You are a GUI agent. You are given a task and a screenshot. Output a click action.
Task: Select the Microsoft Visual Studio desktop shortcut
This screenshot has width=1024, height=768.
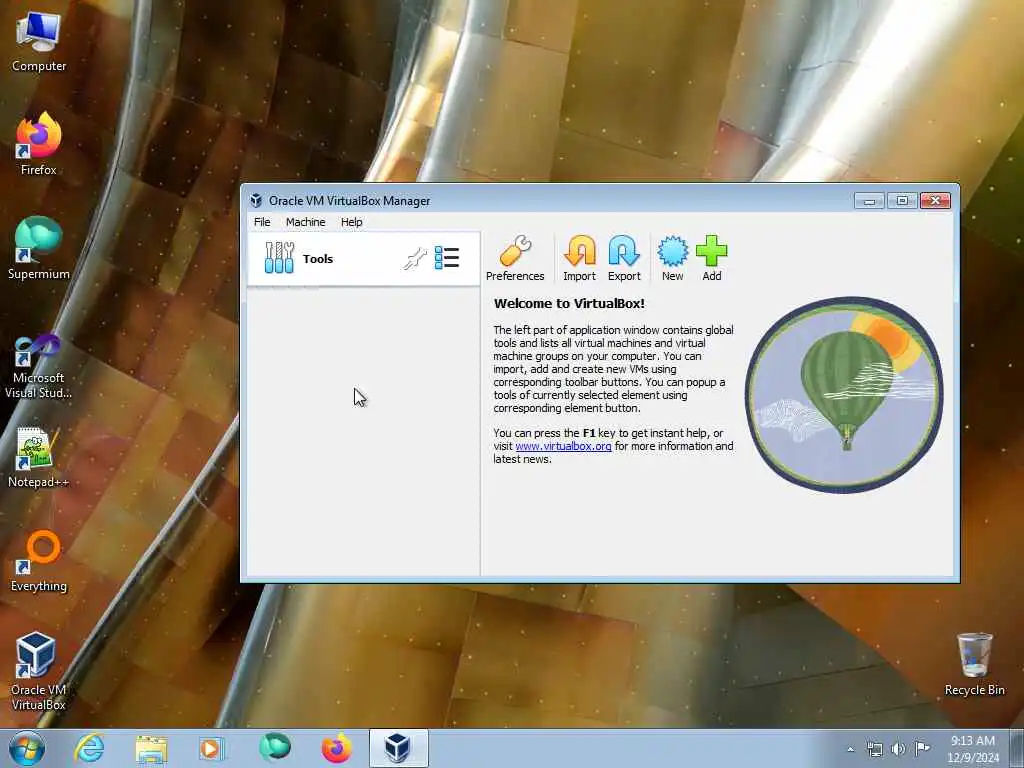click(x=39, y=366)
